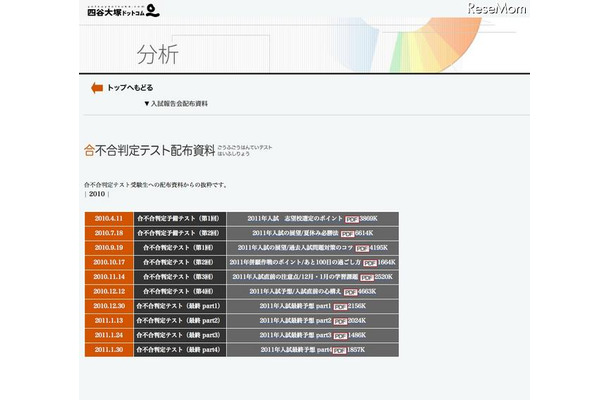Go back via トップへもどる link
610x400 pixels.
pyautogui.click(x=130, y=88)
